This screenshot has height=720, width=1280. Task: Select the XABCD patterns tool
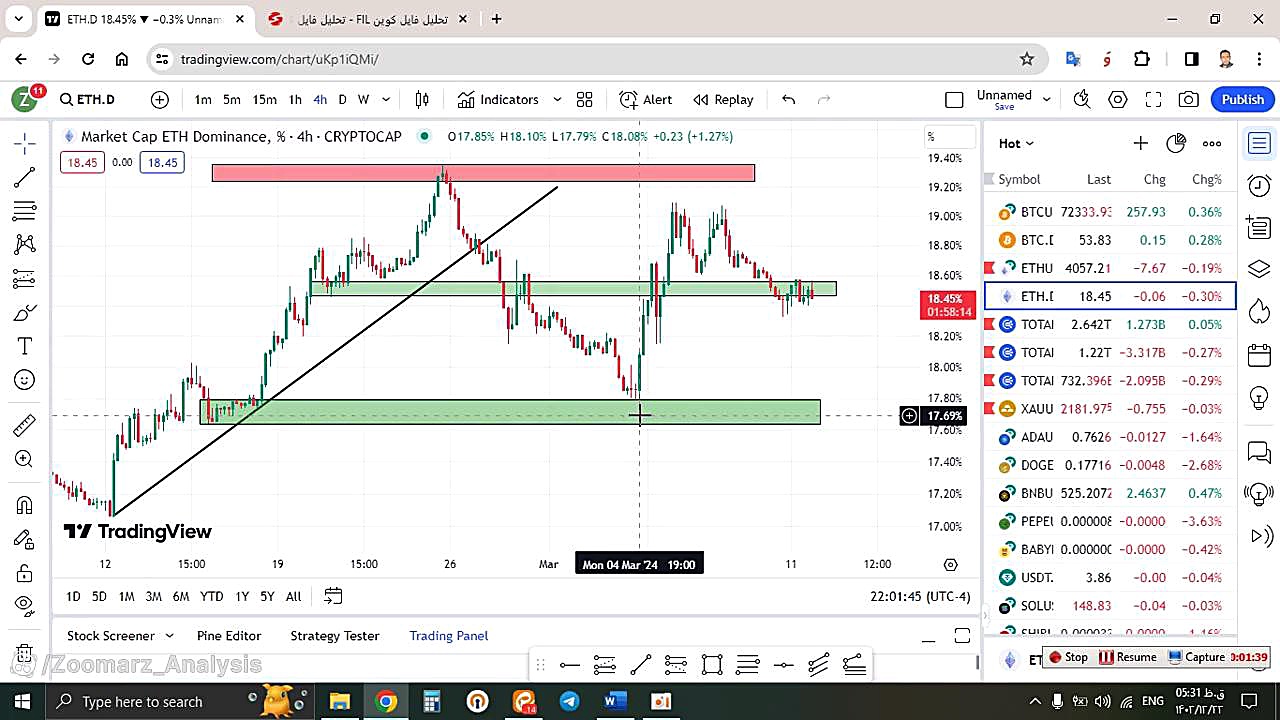(x=25, y=244)
